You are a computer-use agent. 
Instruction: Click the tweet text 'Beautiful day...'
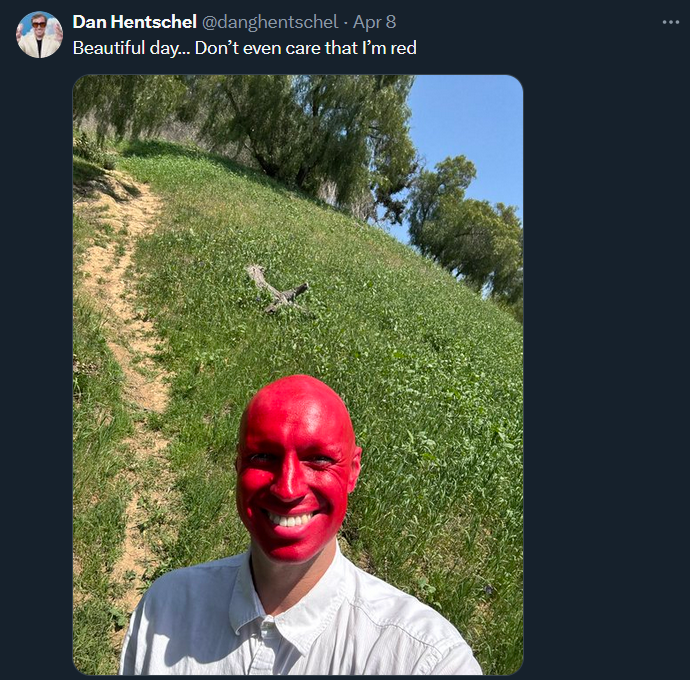pos(128,48)
